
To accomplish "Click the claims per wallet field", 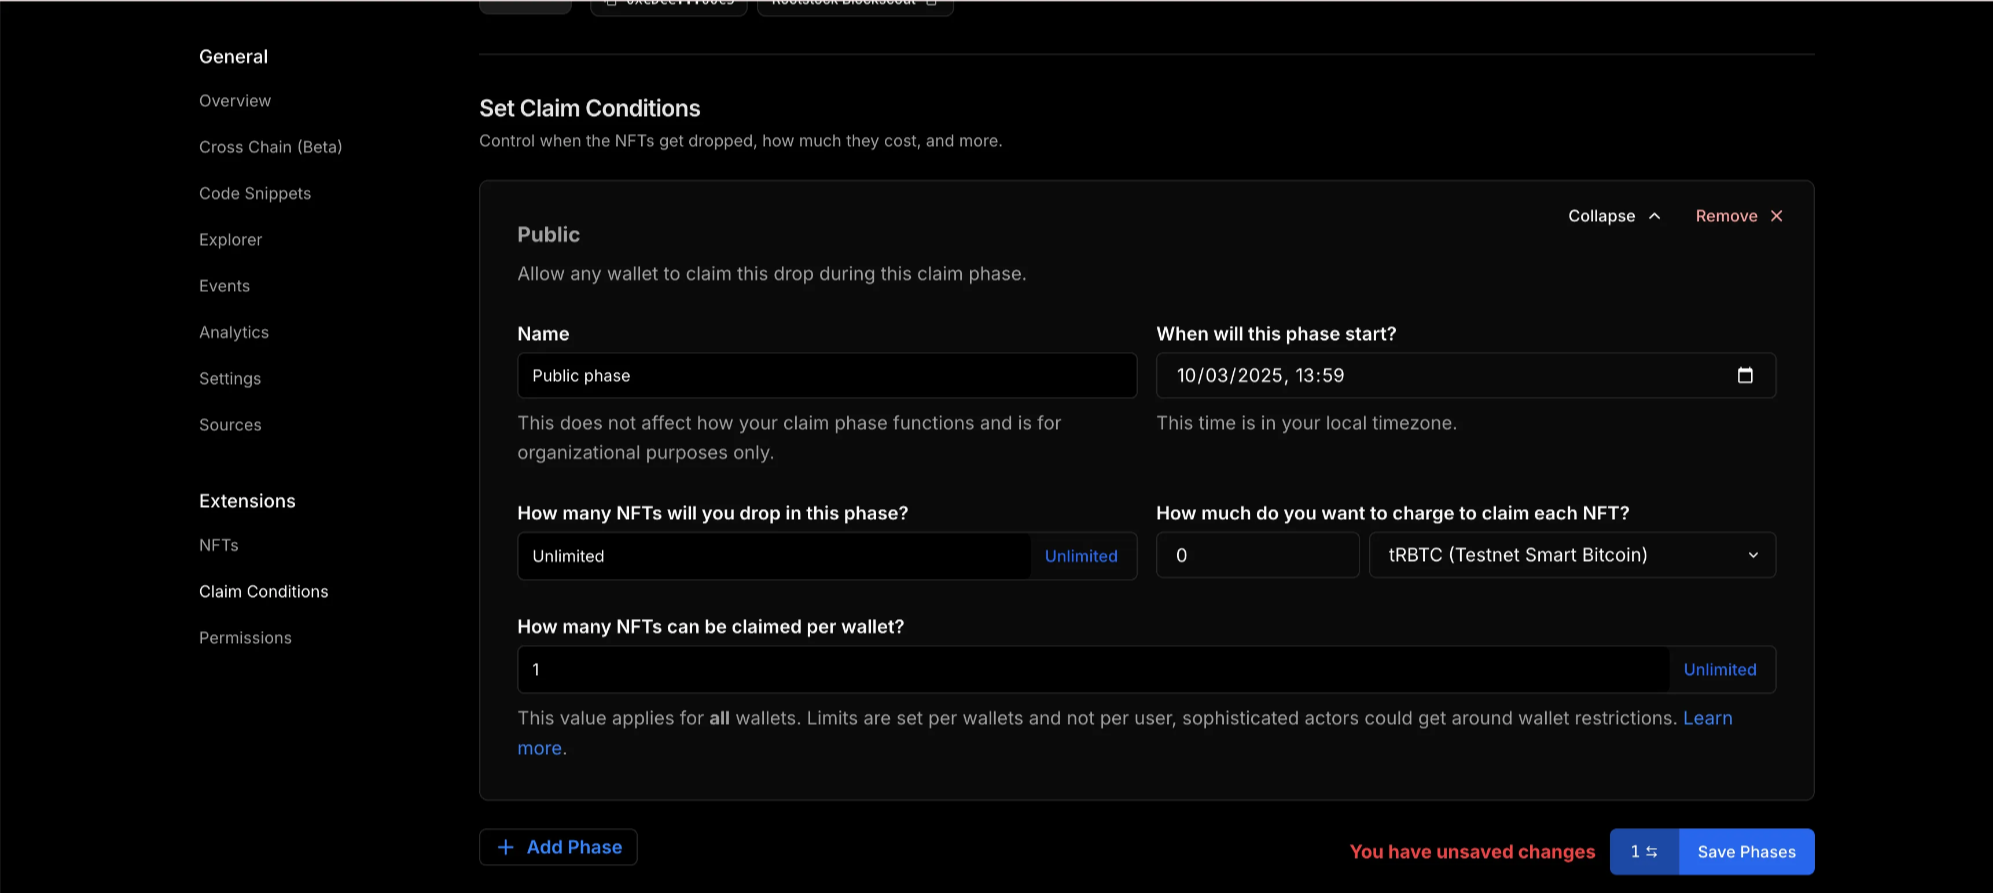I will tap(1092, 670).
